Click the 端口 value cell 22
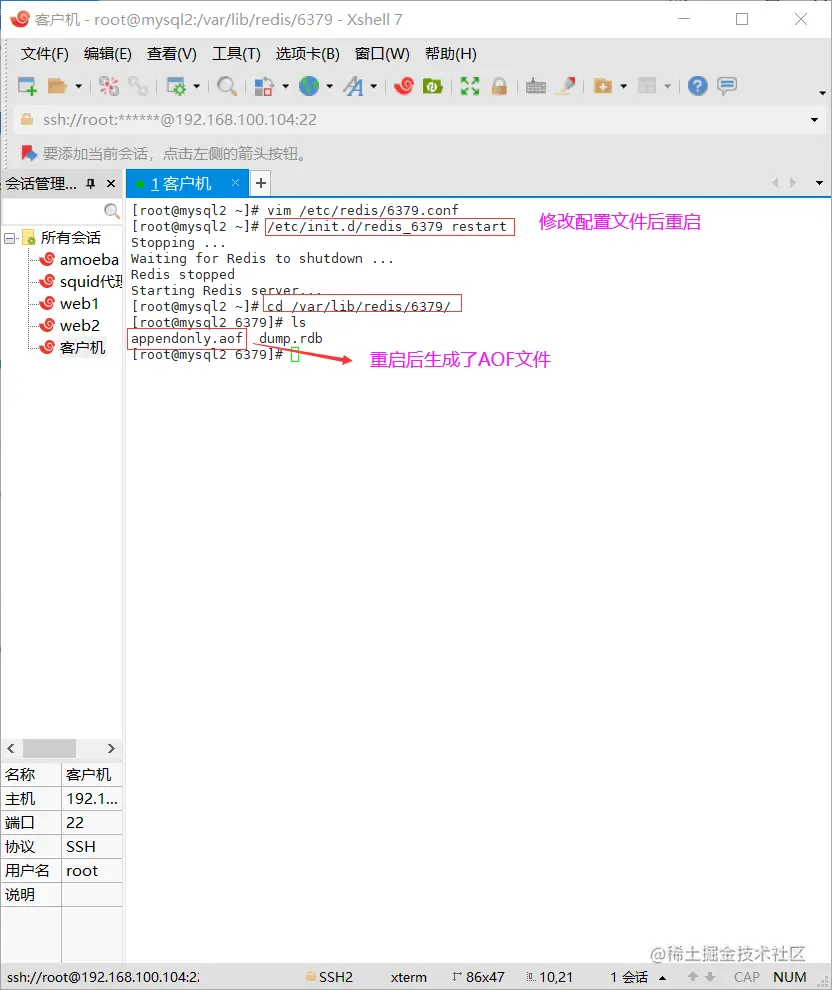This screenshot has height=990, width=832. coord(92,823)
